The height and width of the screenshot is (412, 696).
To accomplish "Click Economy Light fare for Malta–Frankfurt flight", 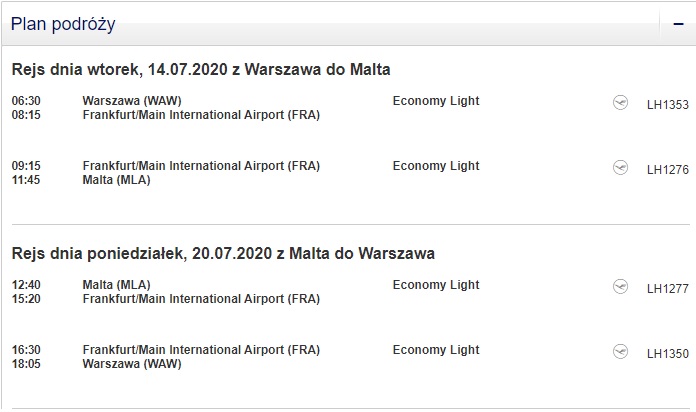I will 436,285.
